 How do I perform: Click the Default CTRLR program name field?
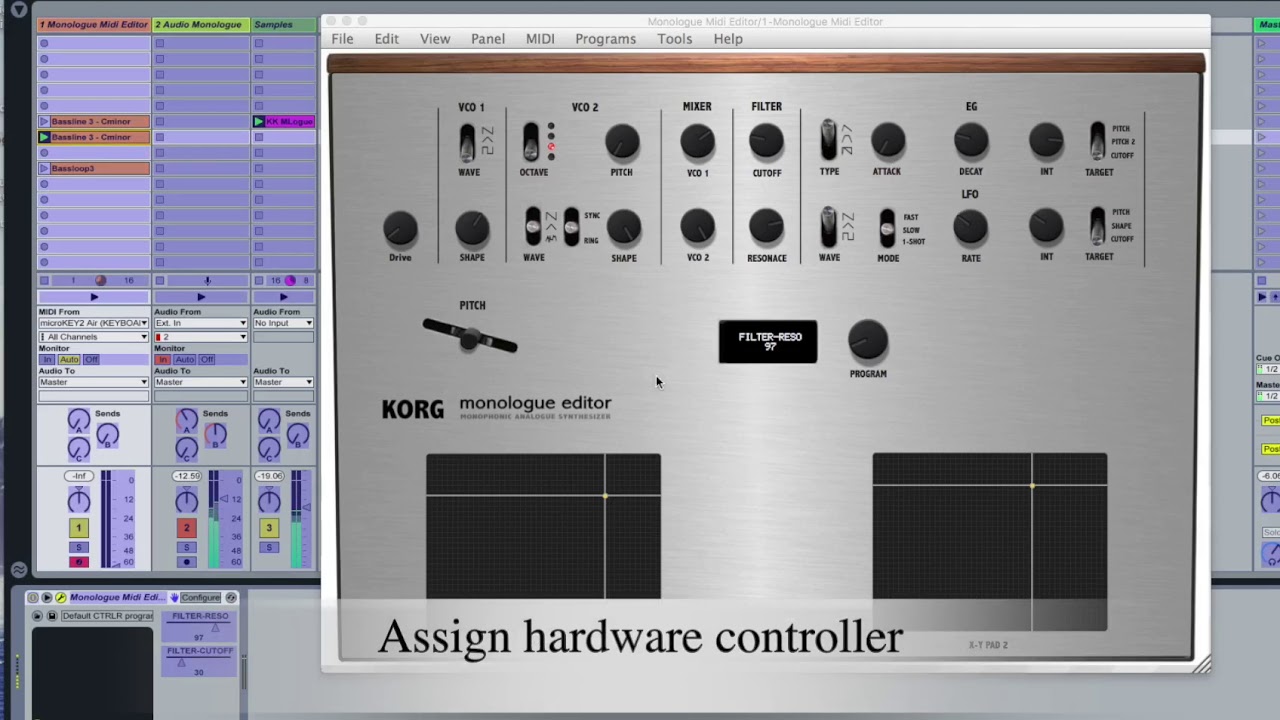point(107,616)
